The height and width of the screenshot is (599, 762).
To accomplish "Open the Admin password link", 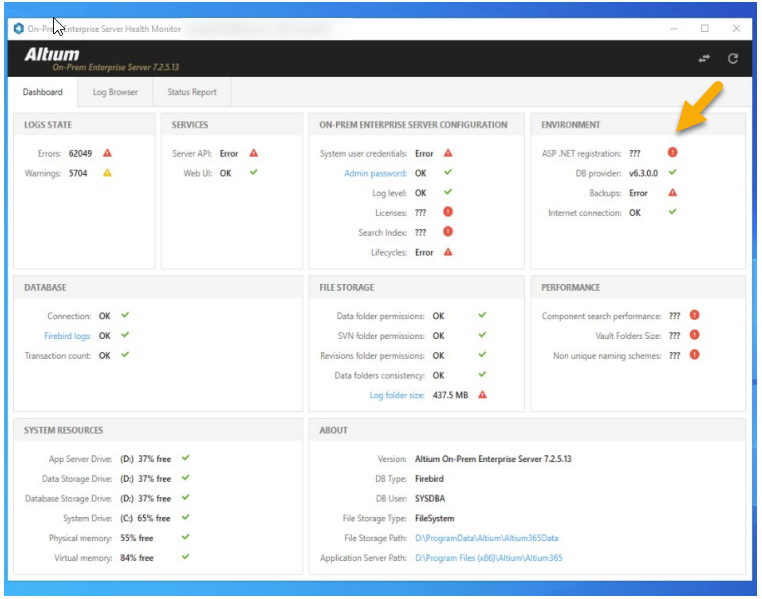I will tap(375, 173).
